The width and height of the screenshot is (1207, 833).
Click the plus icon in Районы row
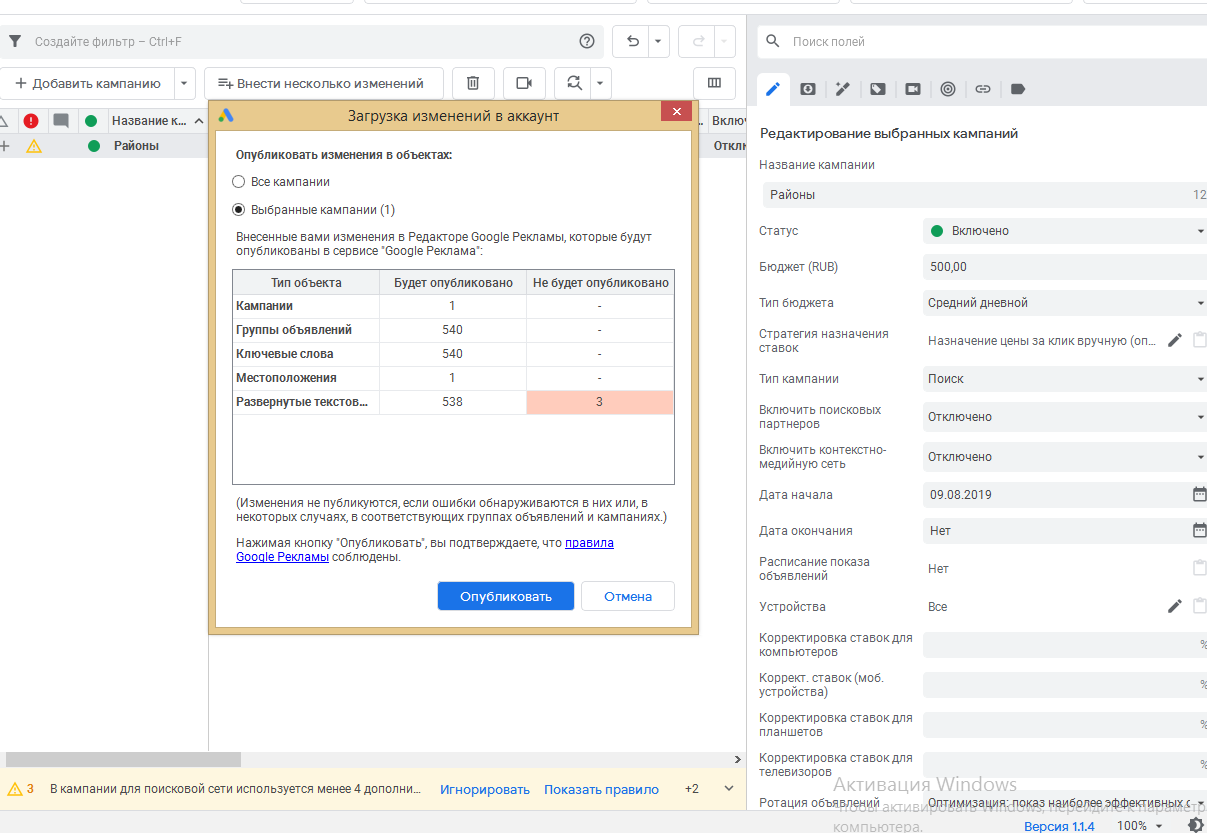(x=5, y=146)
